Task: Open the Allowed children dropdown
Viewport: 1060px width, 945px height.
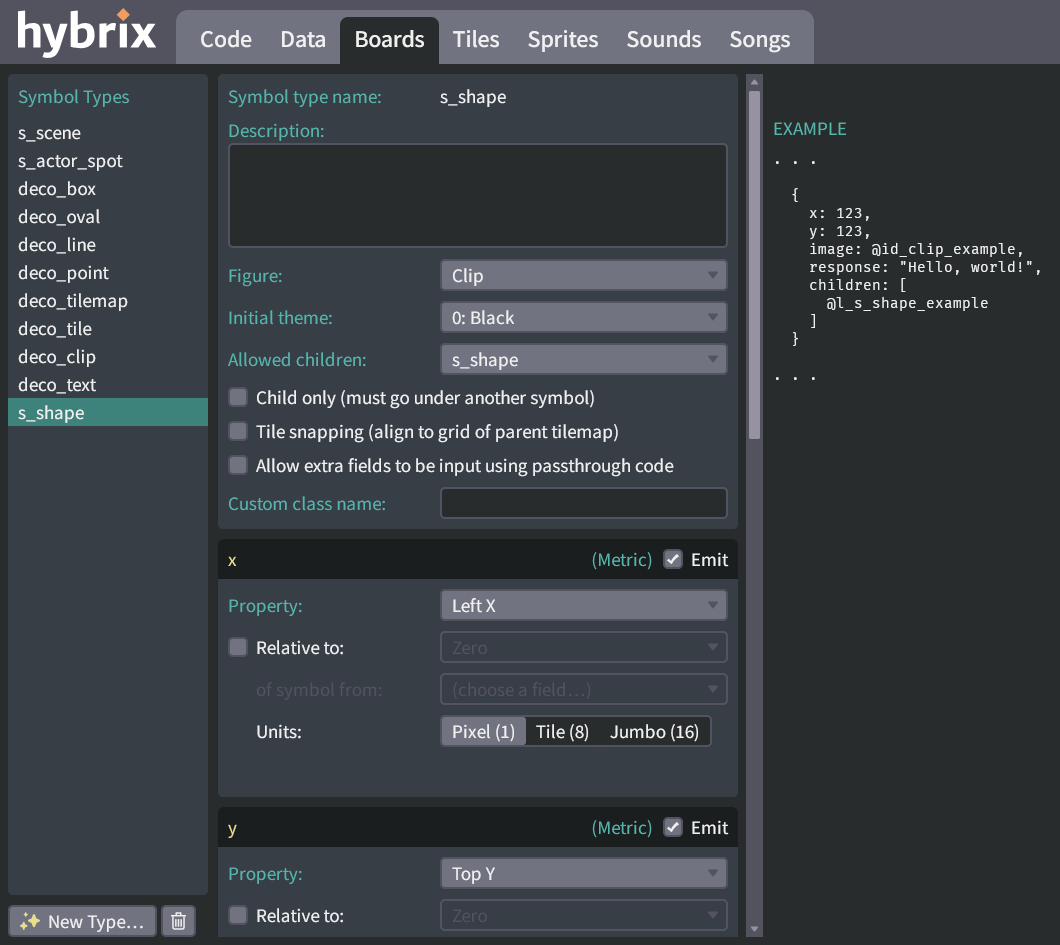Action: [x=583, y=359]
